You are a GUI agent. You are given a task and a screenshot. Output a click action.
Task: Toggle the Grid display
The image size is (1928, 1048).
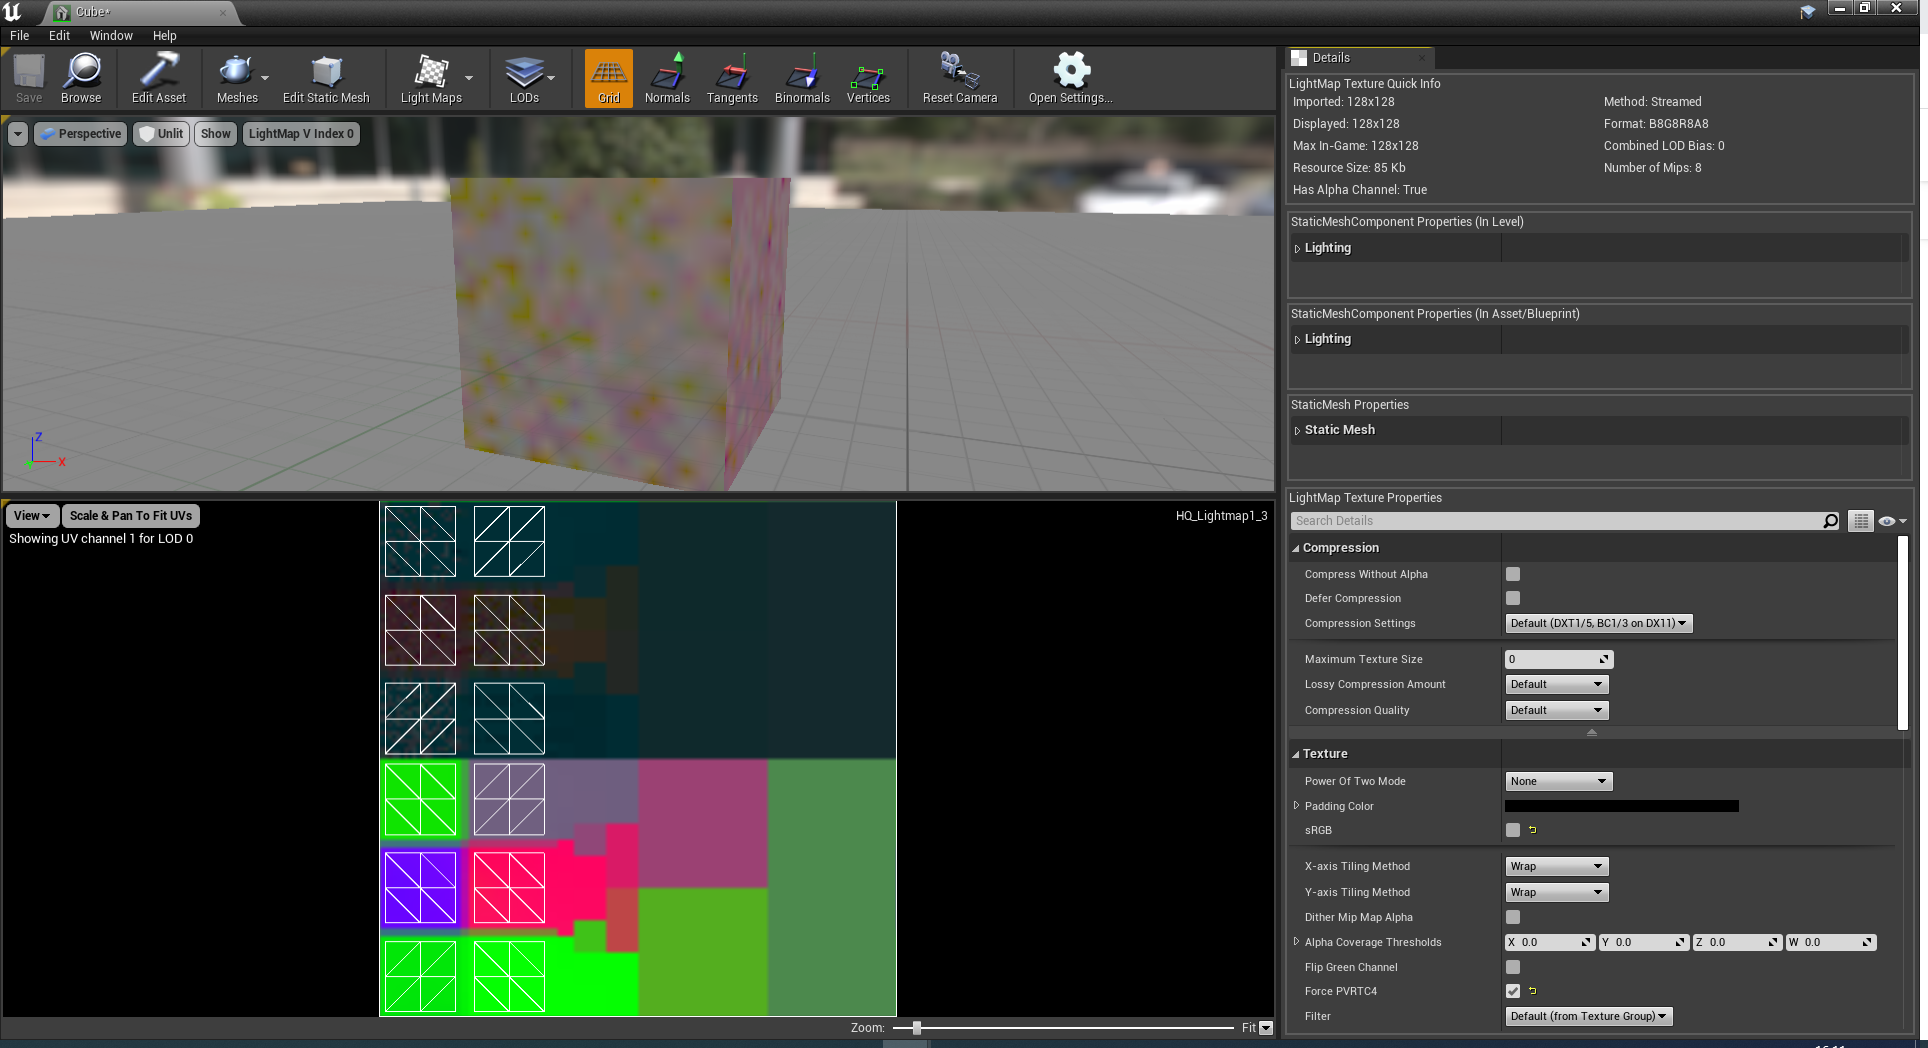tap(609, 78)
